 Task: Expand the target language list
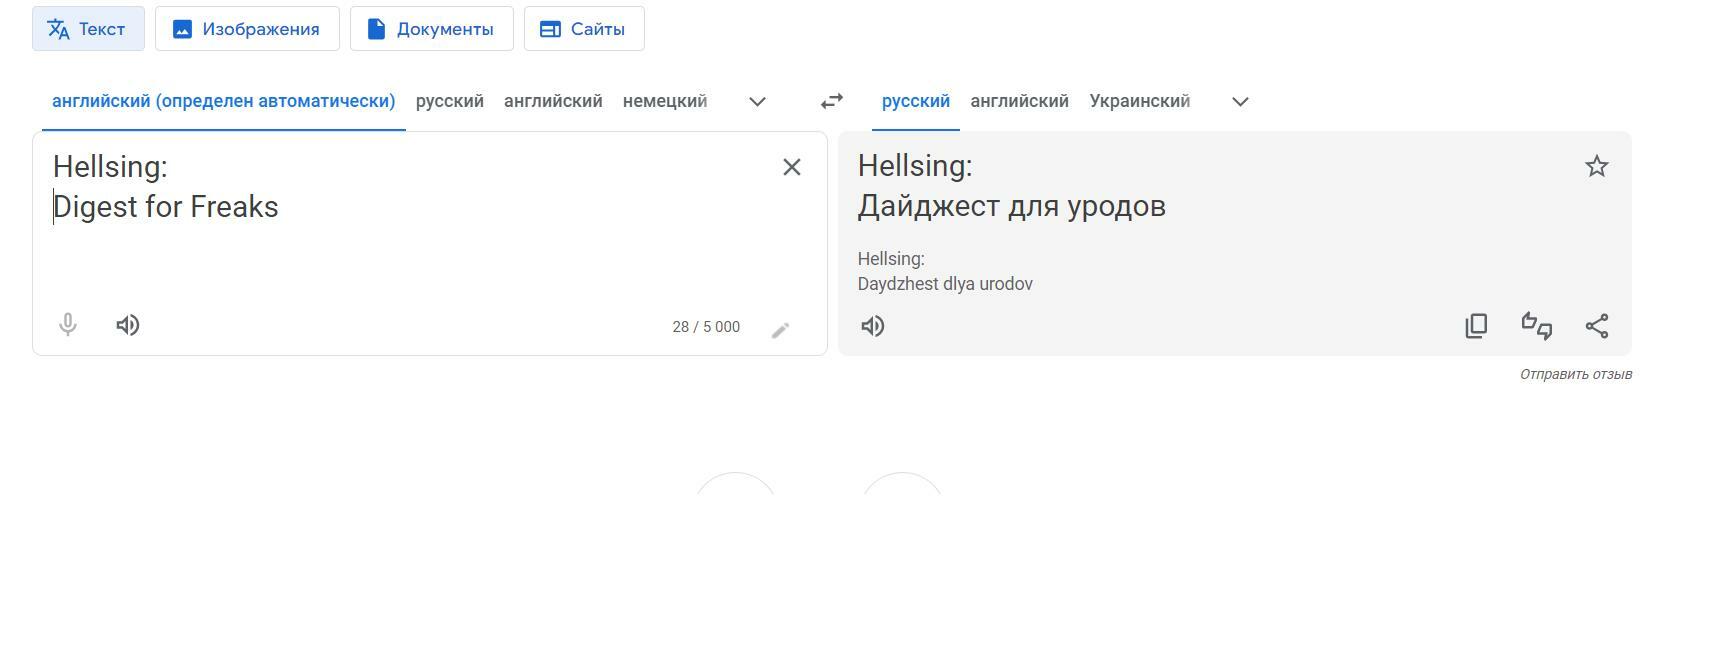(x=1240, y=101)
